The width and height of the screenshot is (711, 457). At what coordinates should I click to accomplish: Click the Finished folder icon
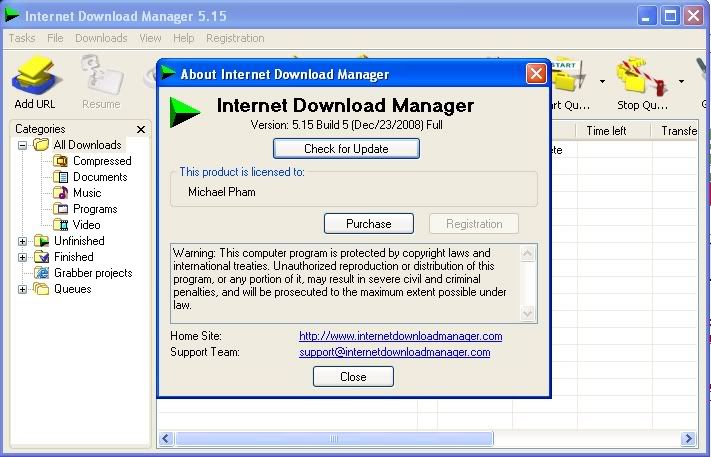(x=41, y=257)
